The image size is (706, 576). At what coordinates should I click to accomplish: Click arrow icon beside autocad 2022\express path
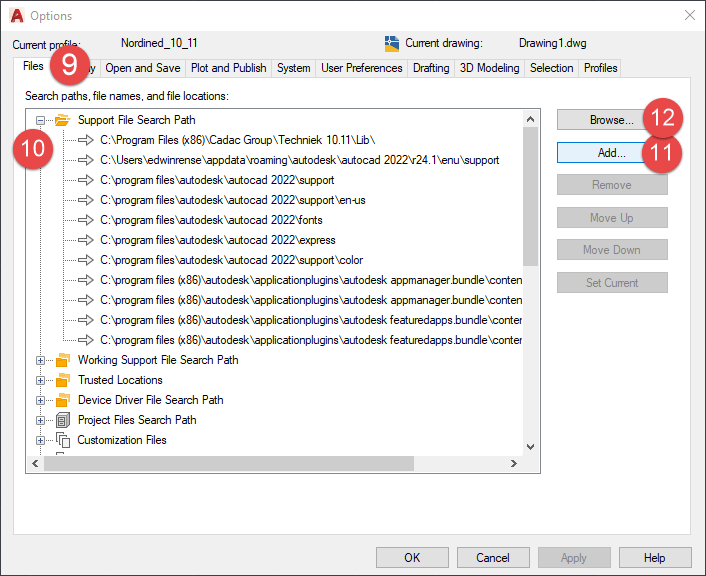click(86, 240)
